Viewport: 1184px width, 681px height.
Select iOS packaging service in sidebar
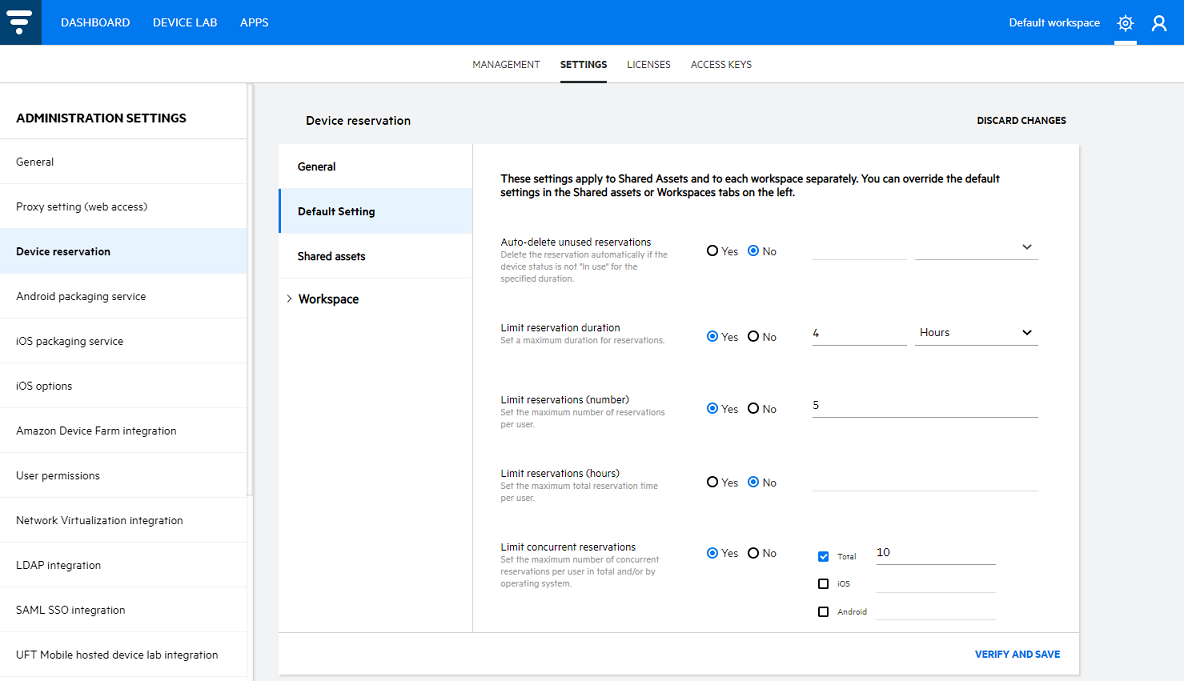(70, 342)
